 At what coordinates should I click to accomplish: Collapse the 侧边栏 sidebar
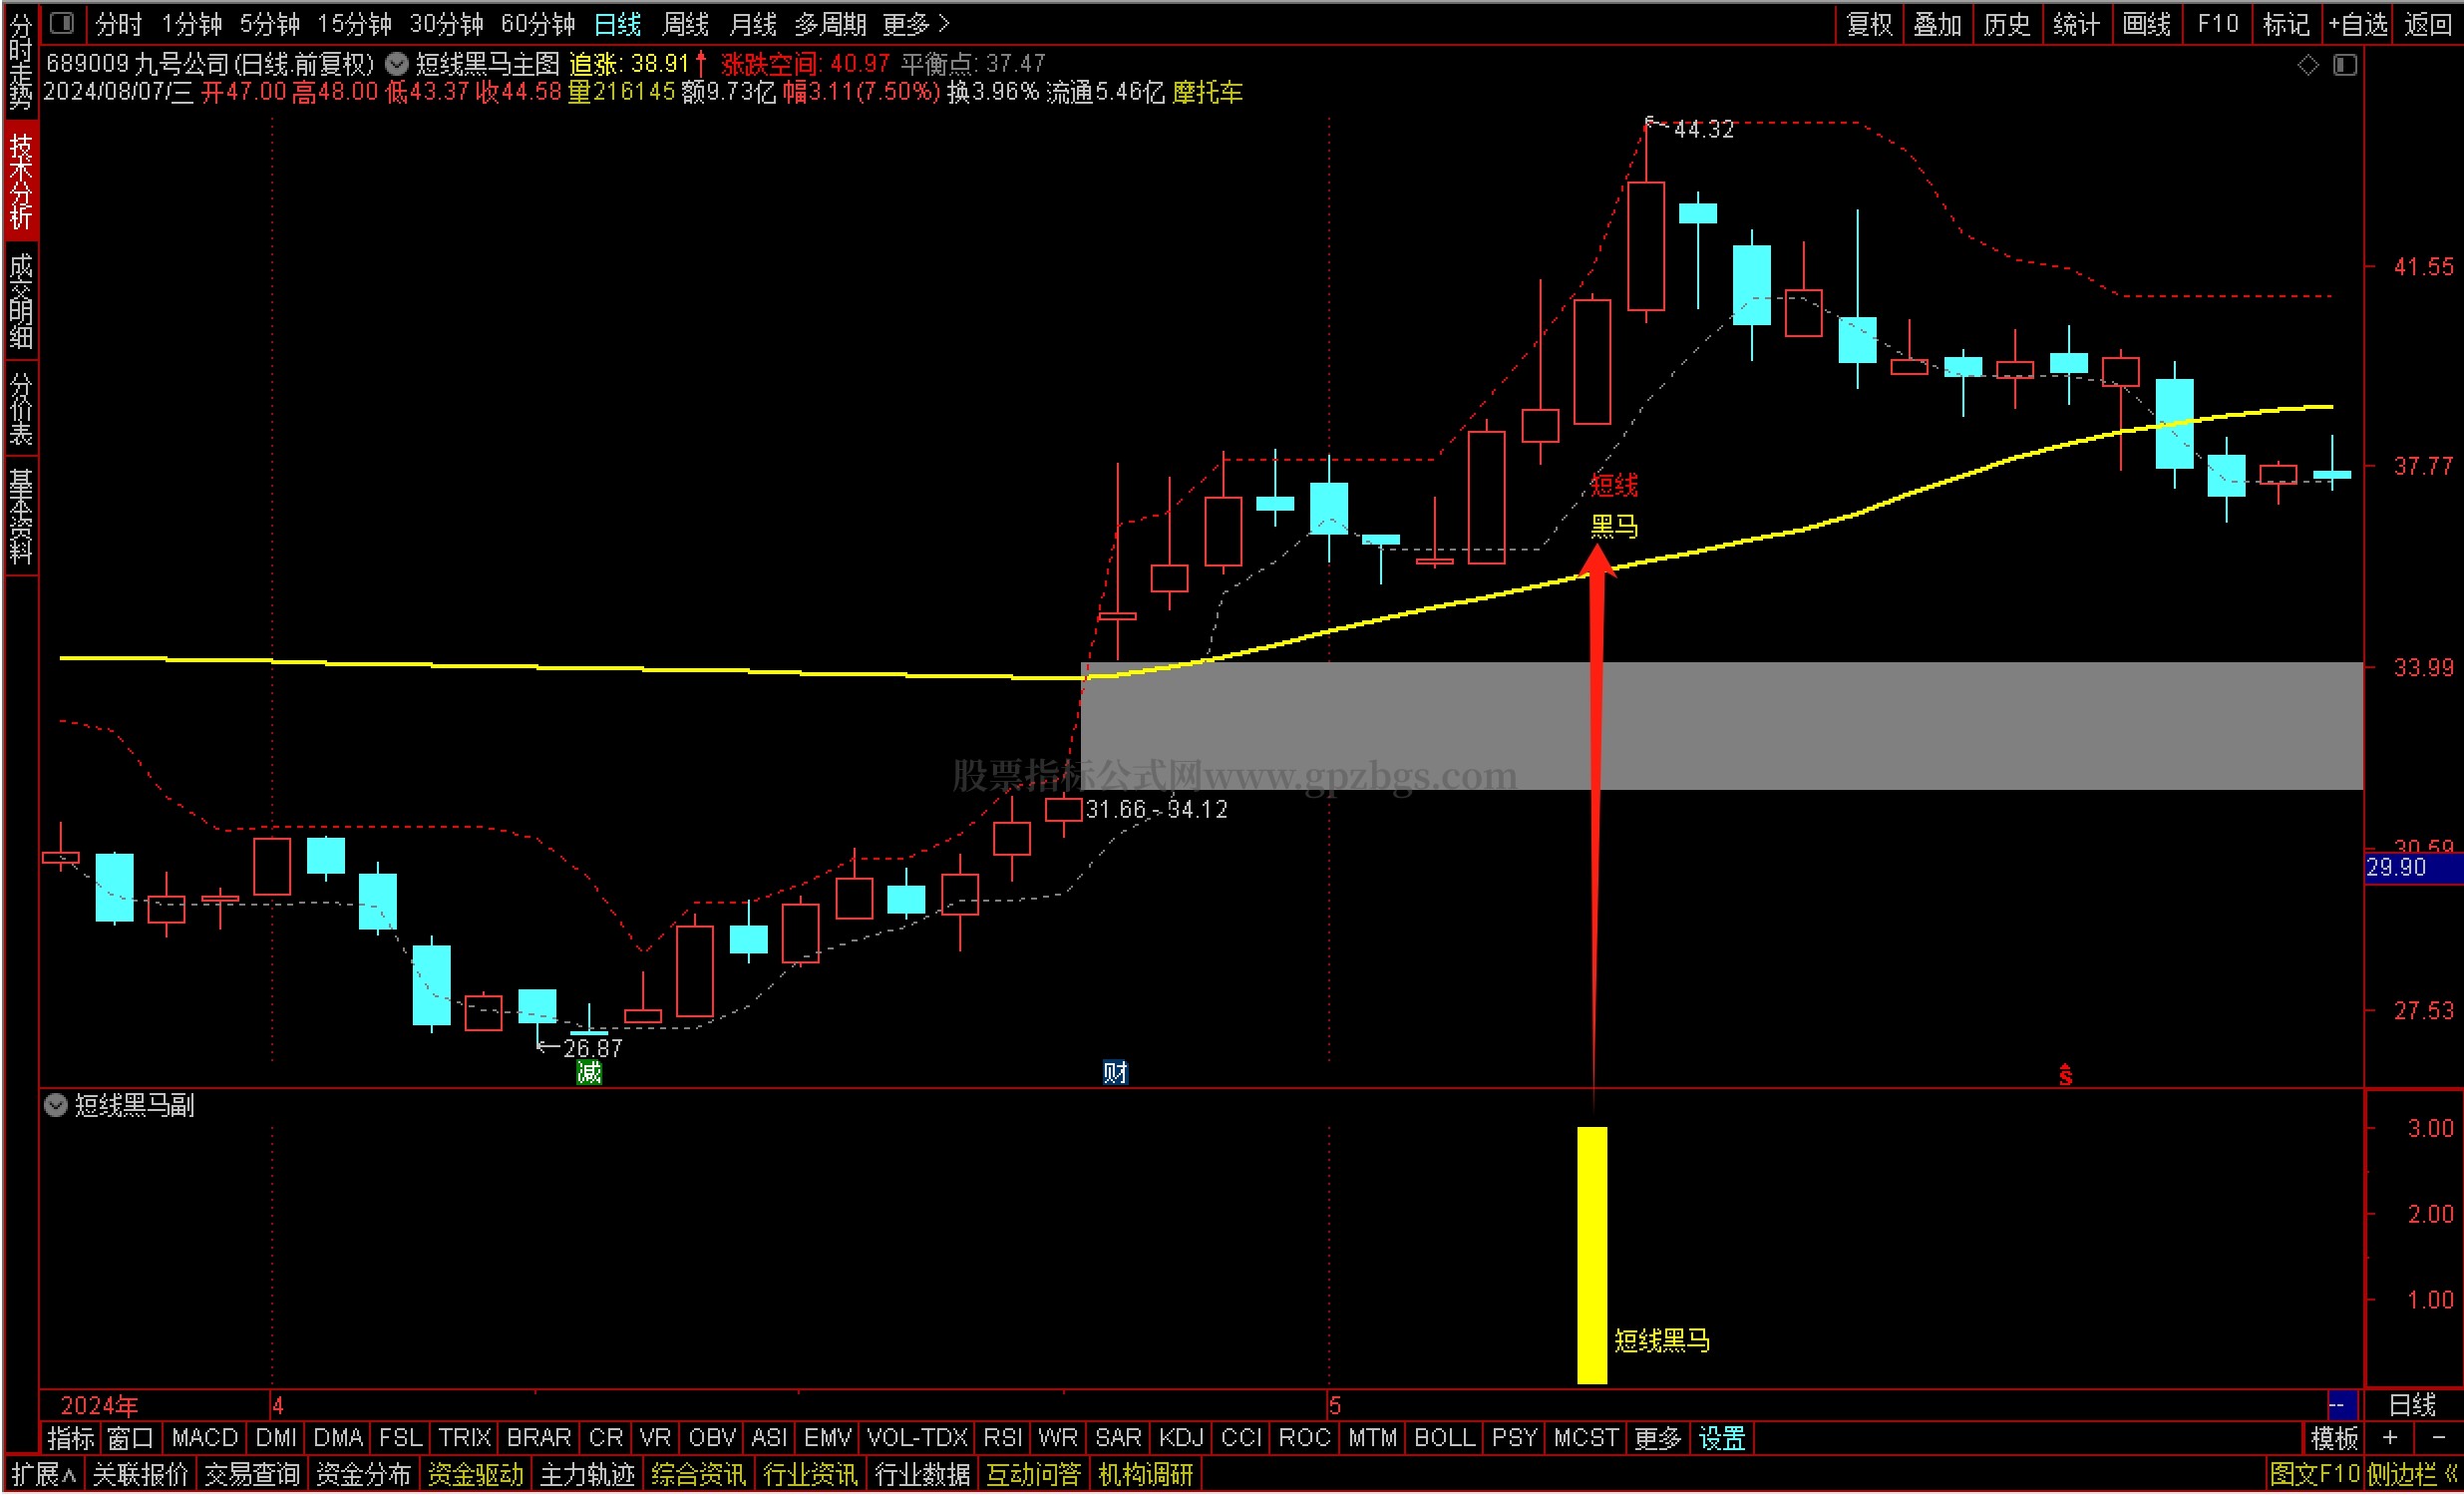pyautogui.click(x=2411, y=1474)
